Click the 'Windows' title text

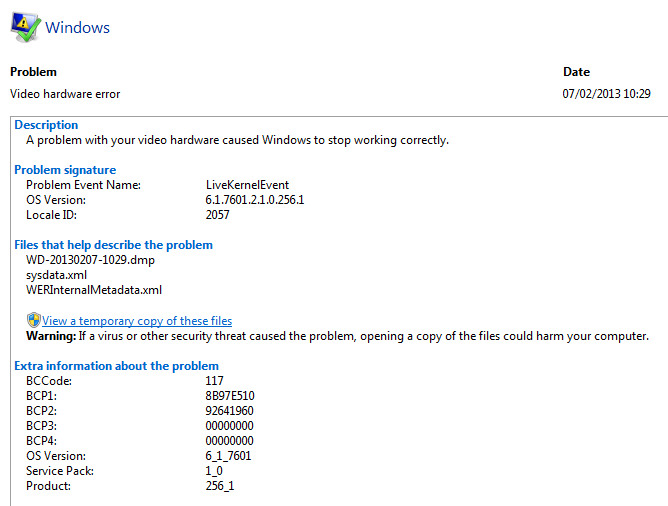coord(78,28)
